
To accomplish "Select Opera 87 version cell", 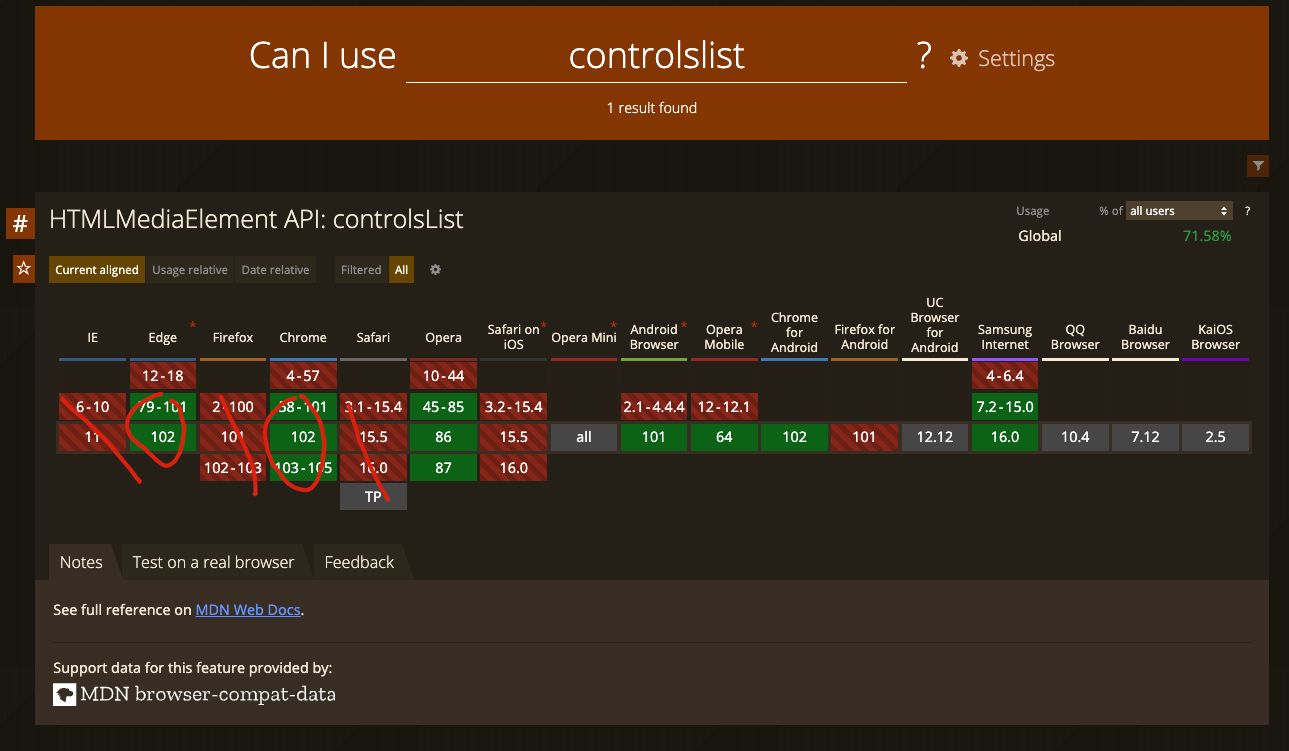I will [443, 467].
